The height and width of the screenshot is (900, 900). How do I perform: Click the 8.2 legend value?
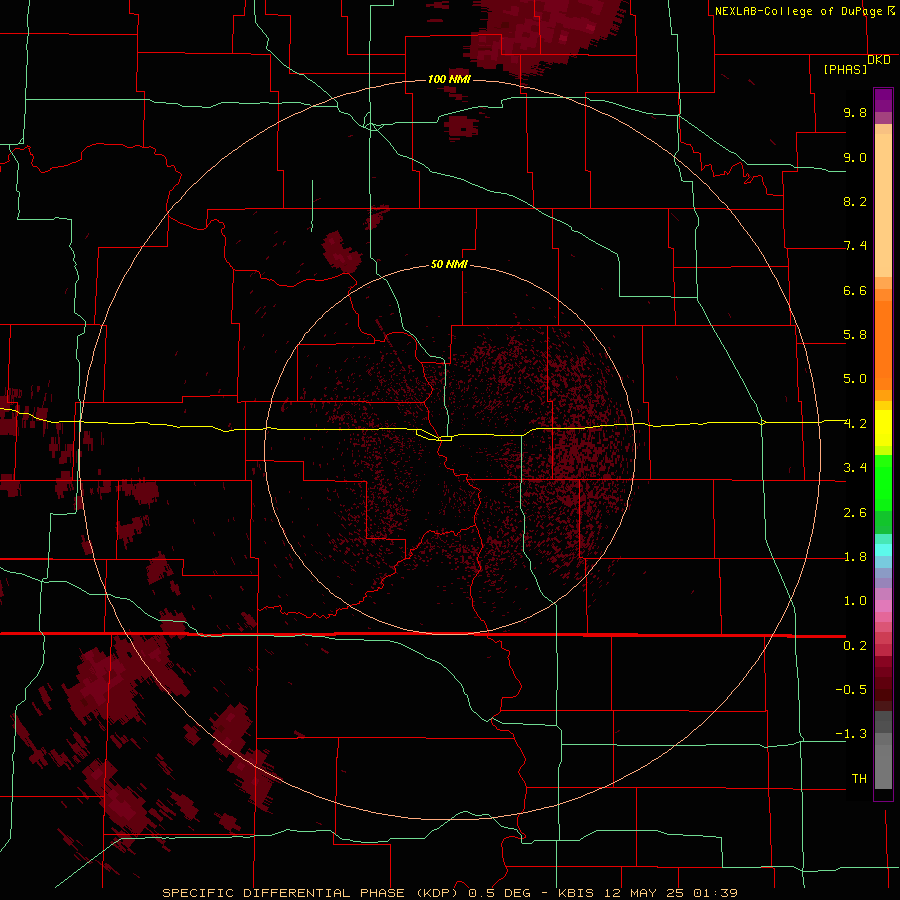pyautogui.click(x=855, y=201)
